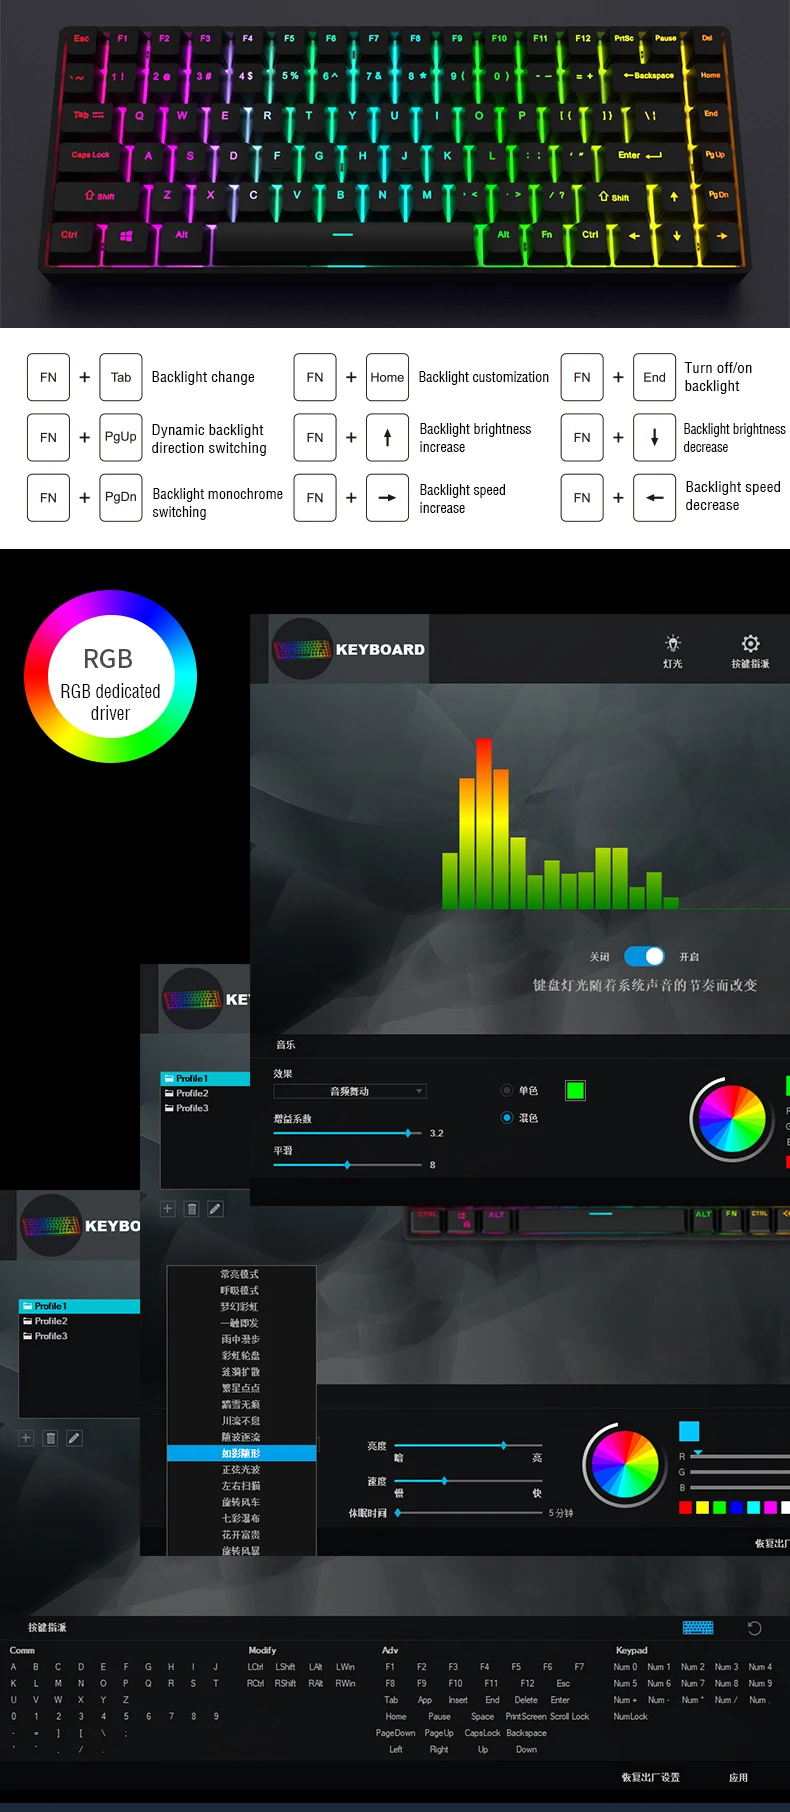Image resolution: width=790 pixels, height=1812 pixels.
Task: Select Profile2 in the bottom-left profile list
Action: [51, 1321]
